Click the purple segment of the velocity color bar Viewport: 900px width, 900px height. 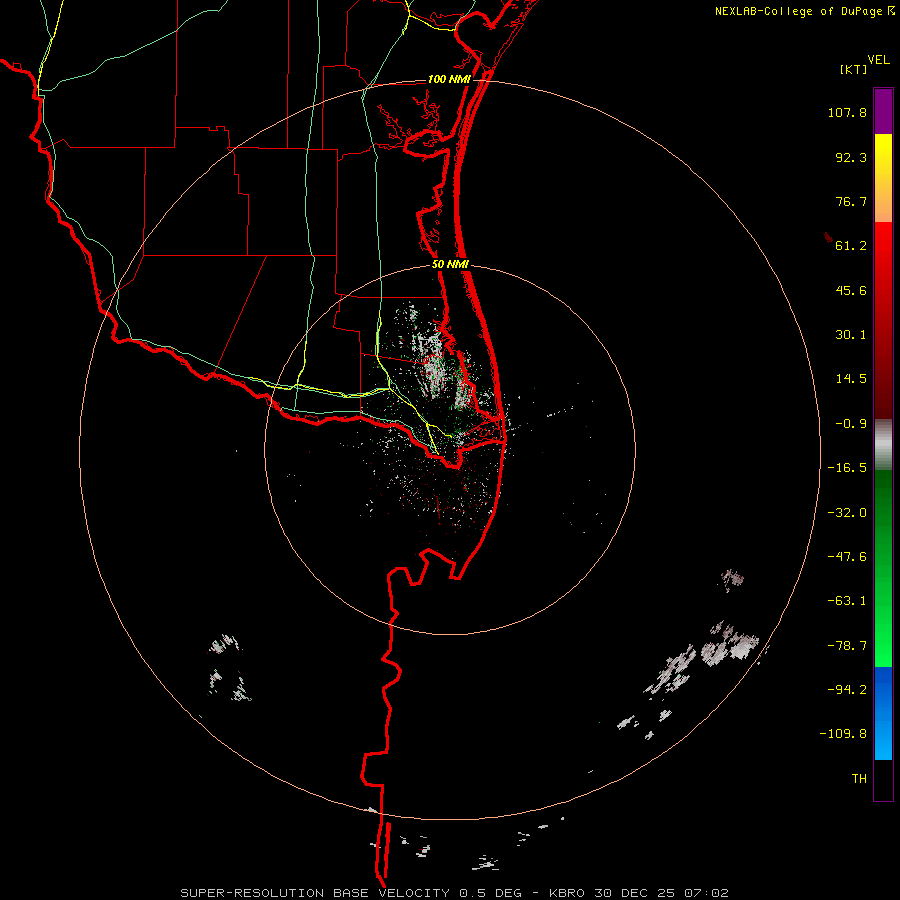click(883, 111)
